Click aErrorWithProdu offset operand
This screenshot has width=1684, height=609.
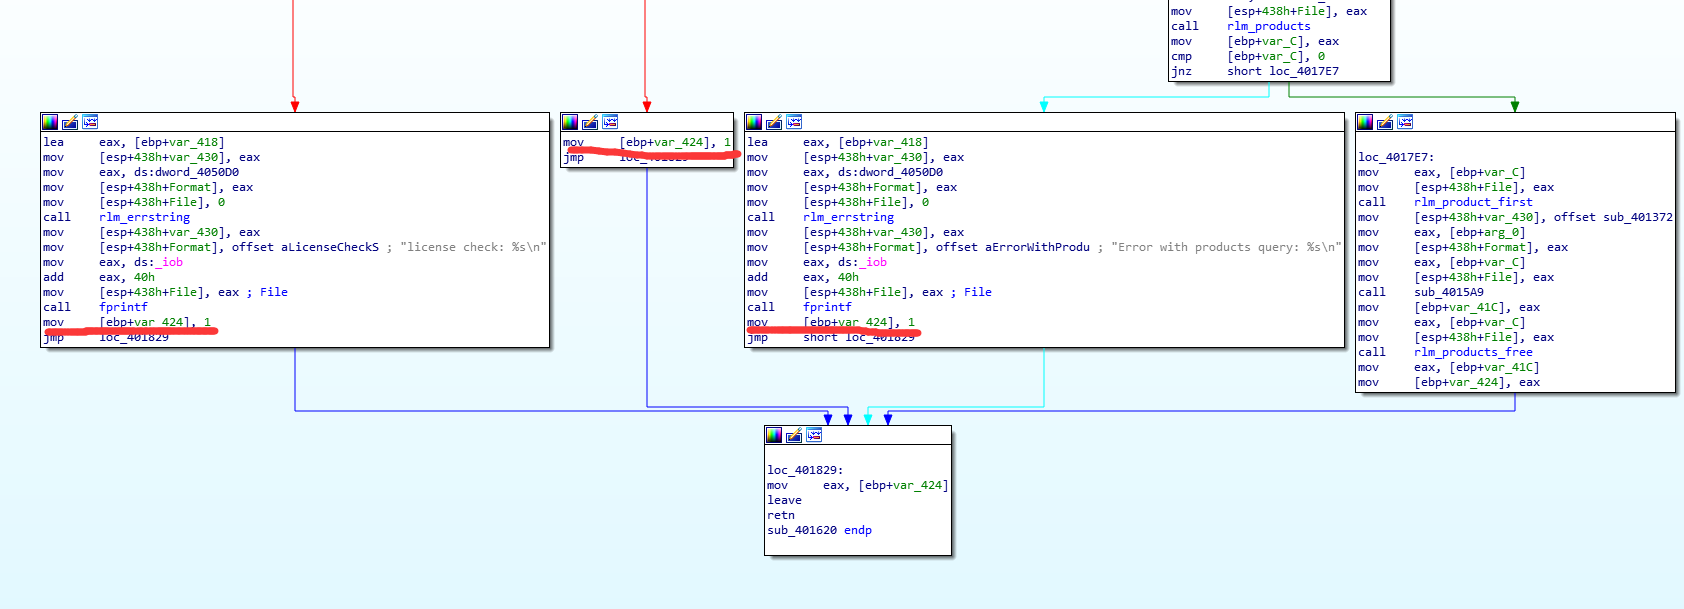[1012, 247]
